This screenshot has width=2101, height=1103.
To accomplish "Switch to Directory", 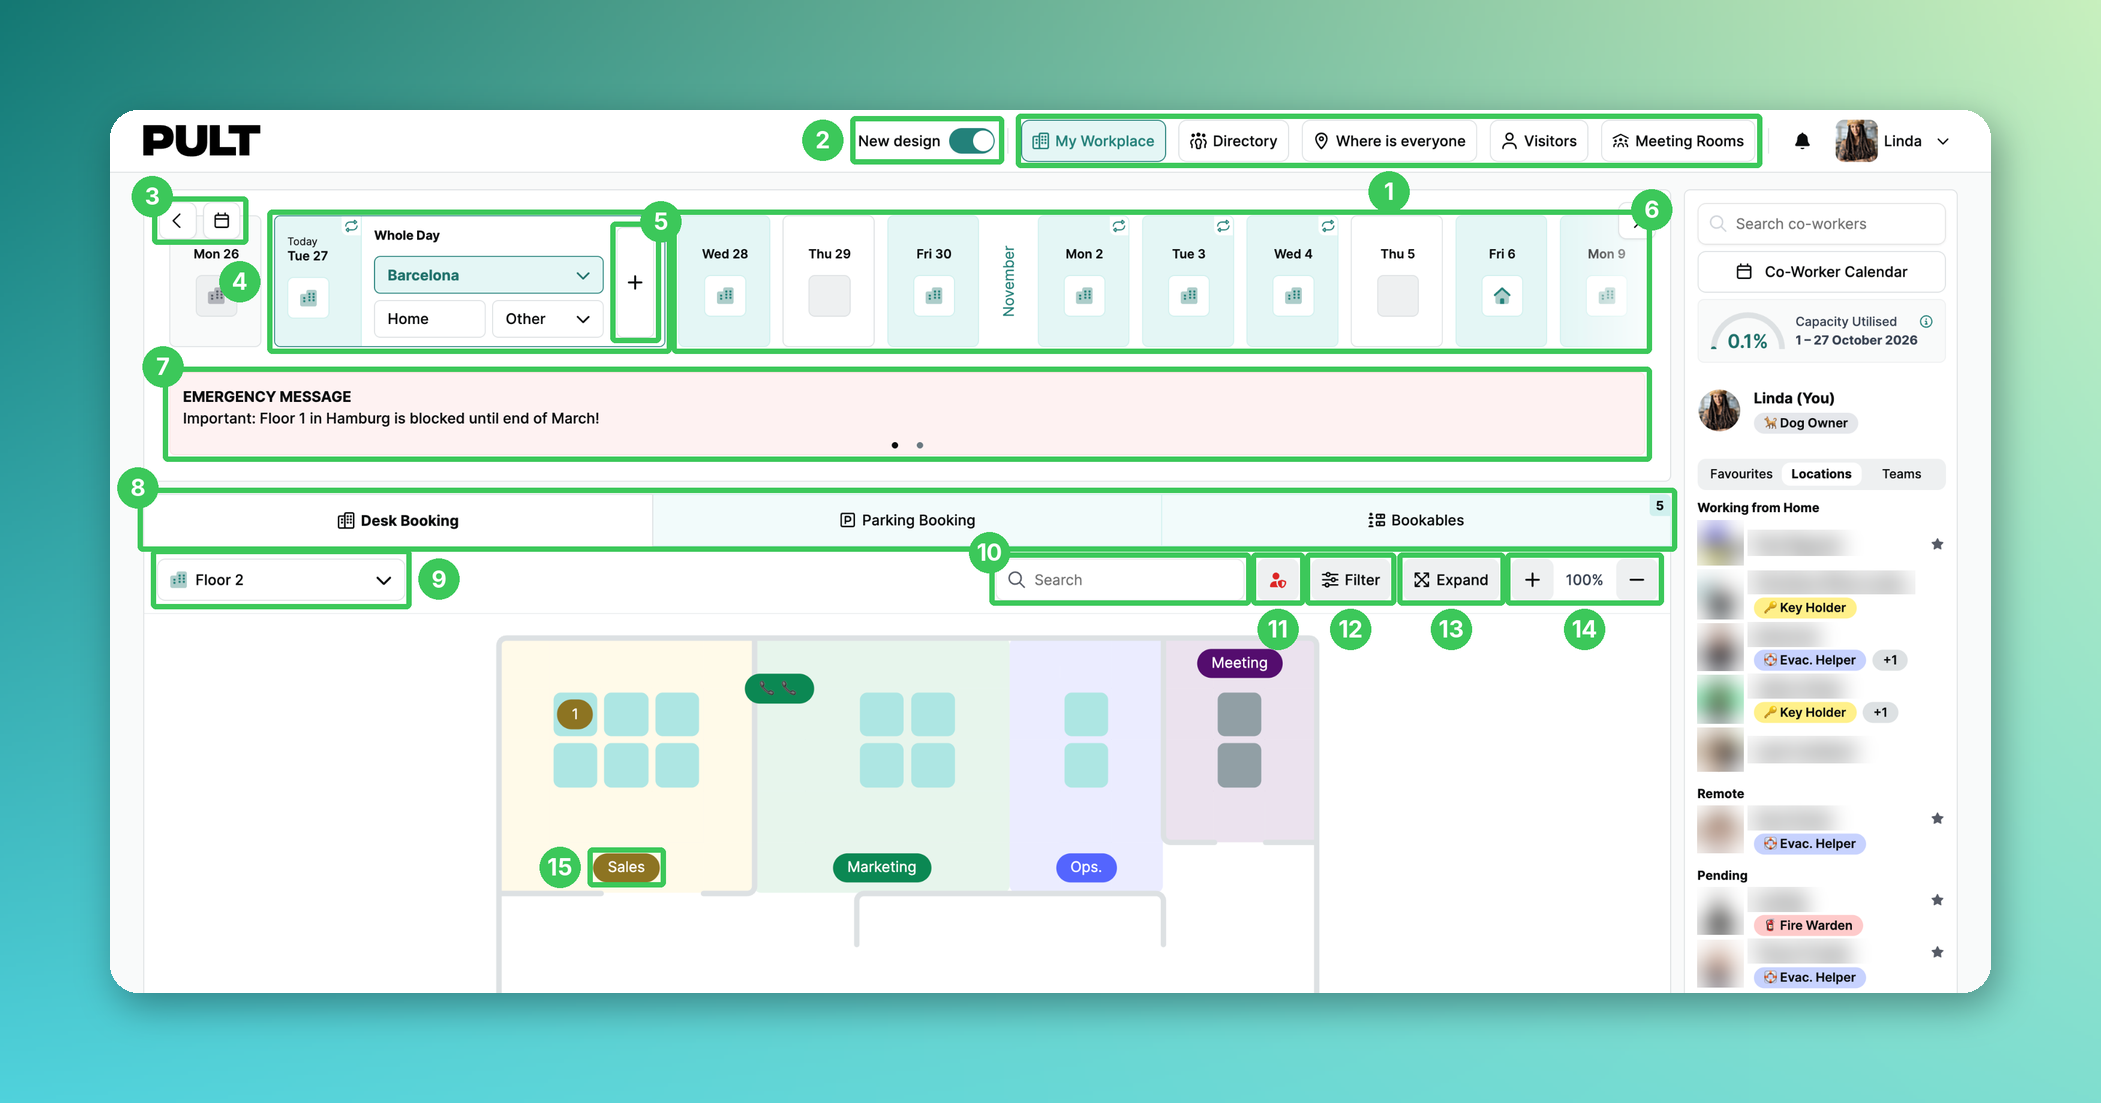I will coord(1233,141).
